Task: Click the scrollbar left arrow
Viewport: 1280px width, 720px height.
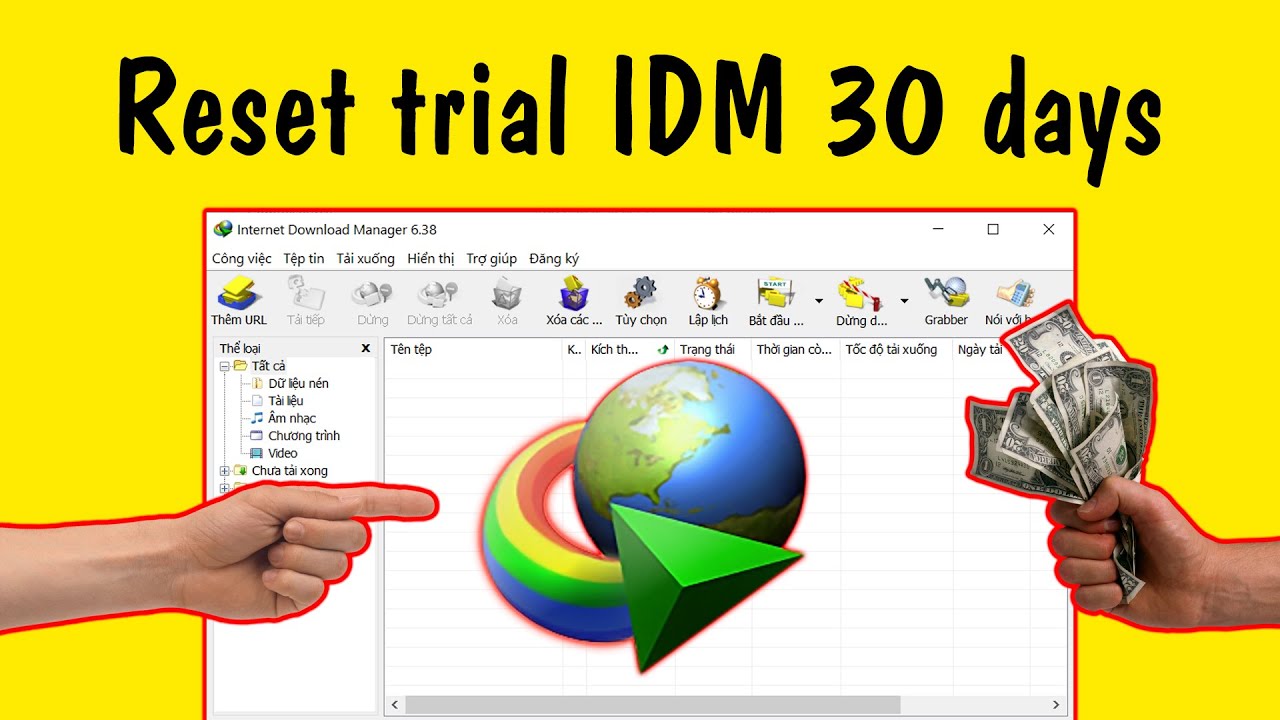Action: [x=395, y=705]
